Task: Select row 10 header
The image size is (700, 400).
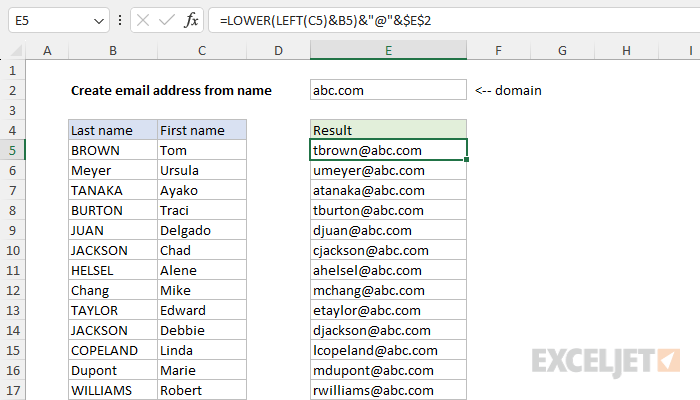Action: (12, 250)
